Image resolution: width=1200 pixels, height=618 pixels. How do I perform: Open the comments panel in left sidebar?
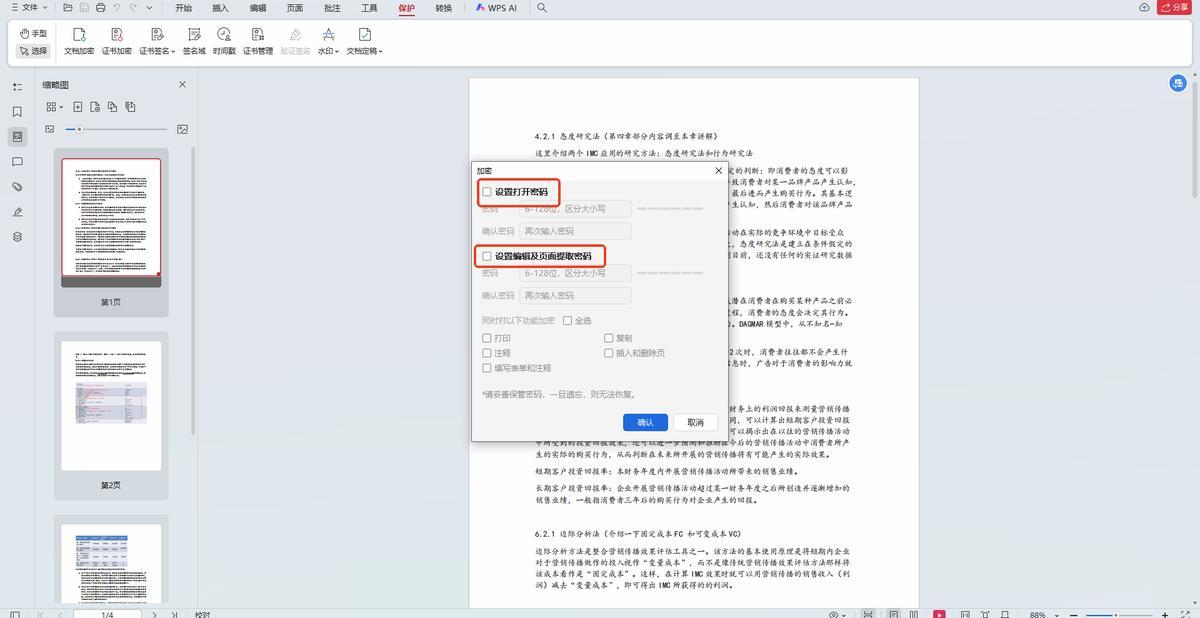17,162
